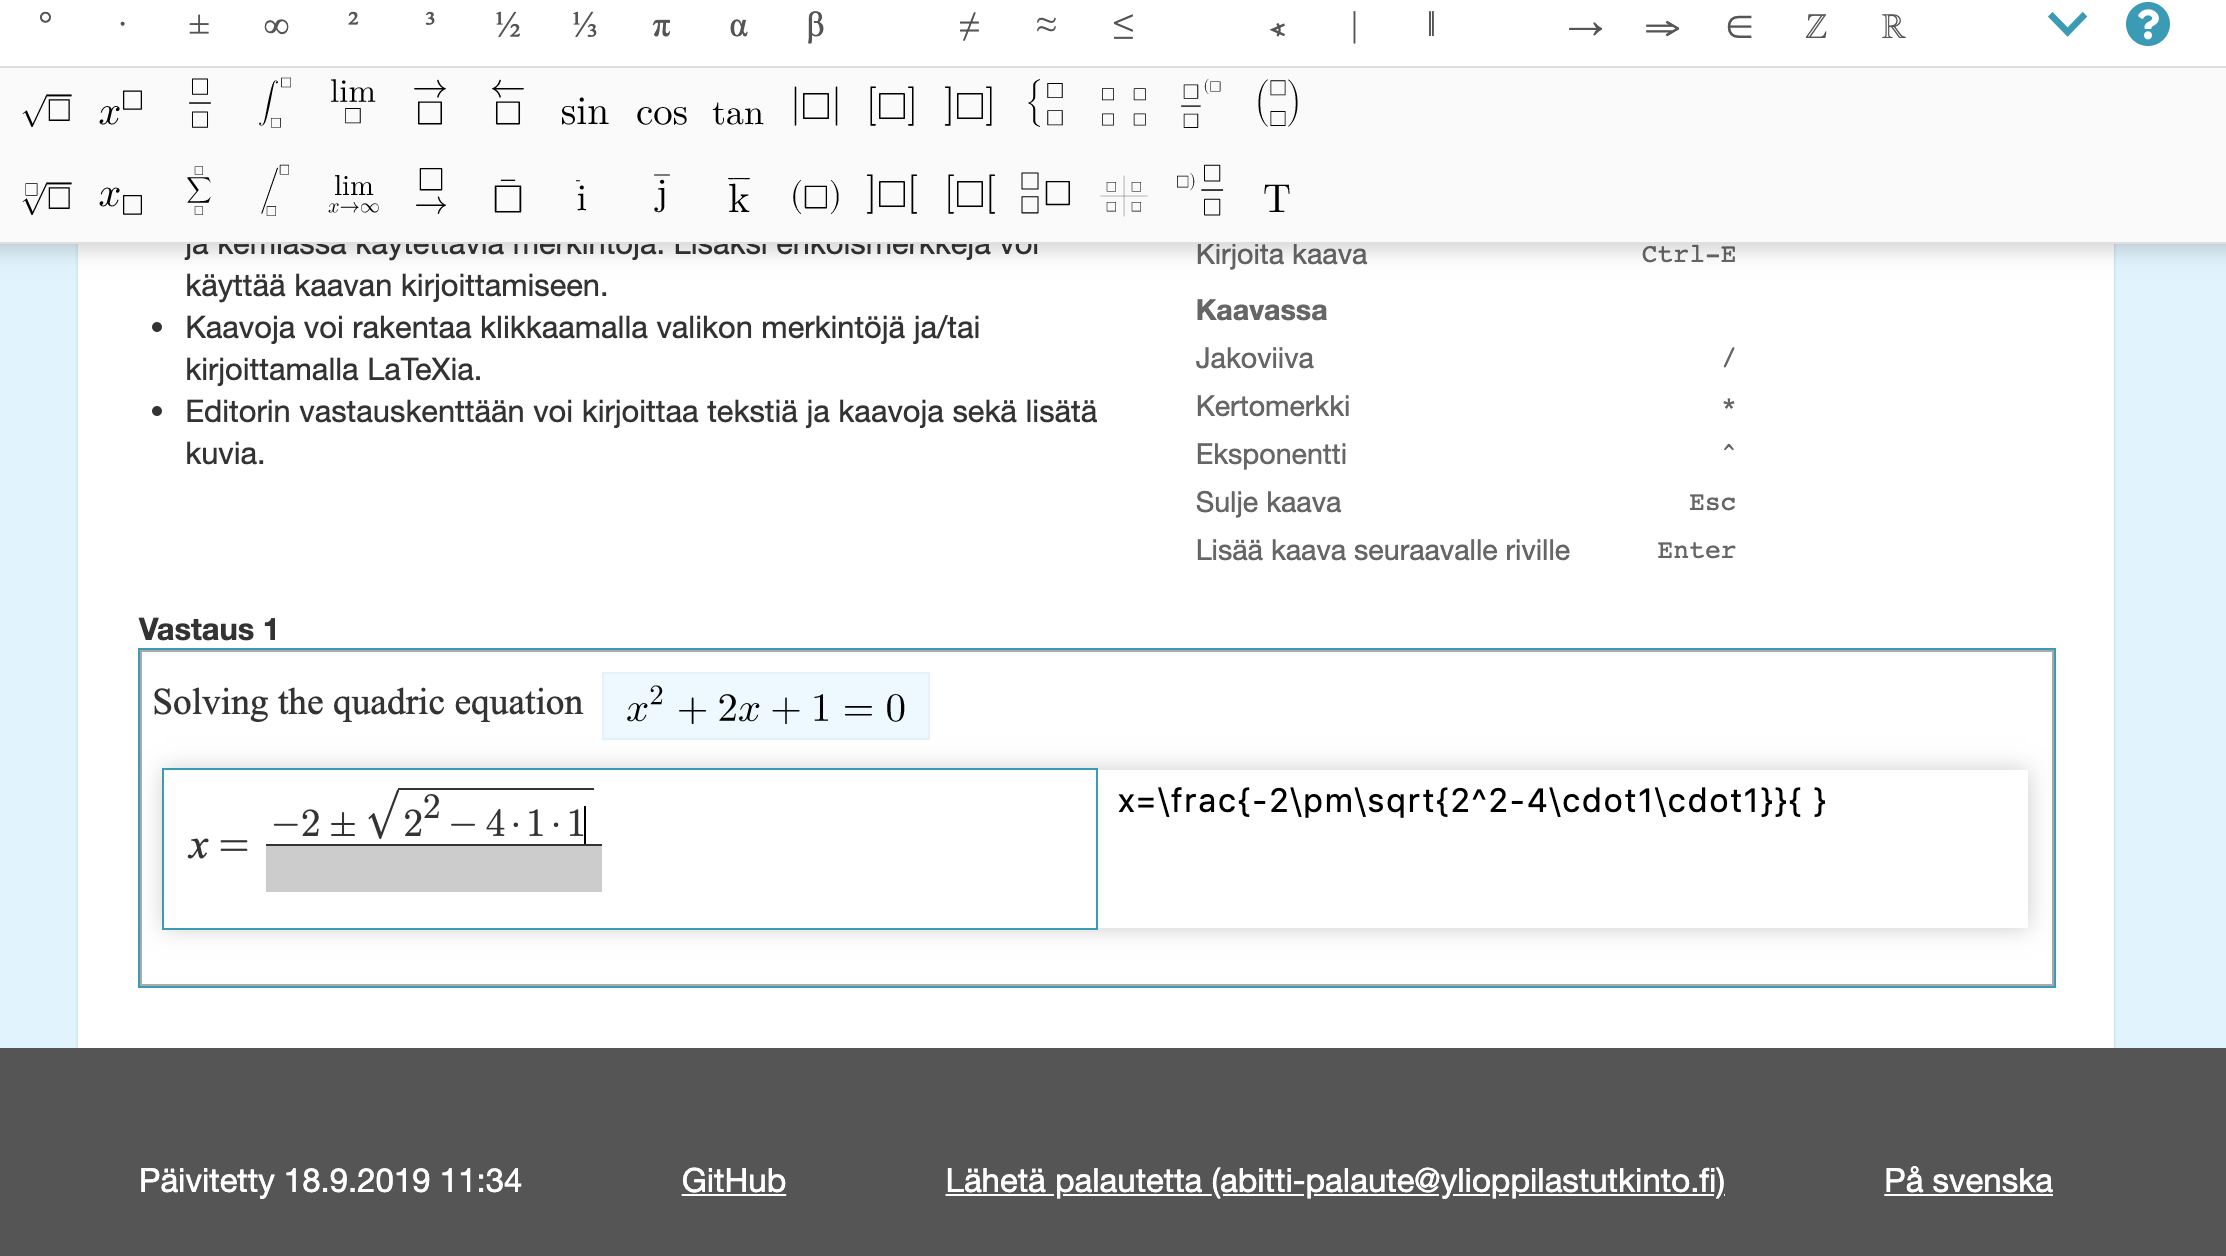Click the empty fraction denominator box

click(433, 869)
